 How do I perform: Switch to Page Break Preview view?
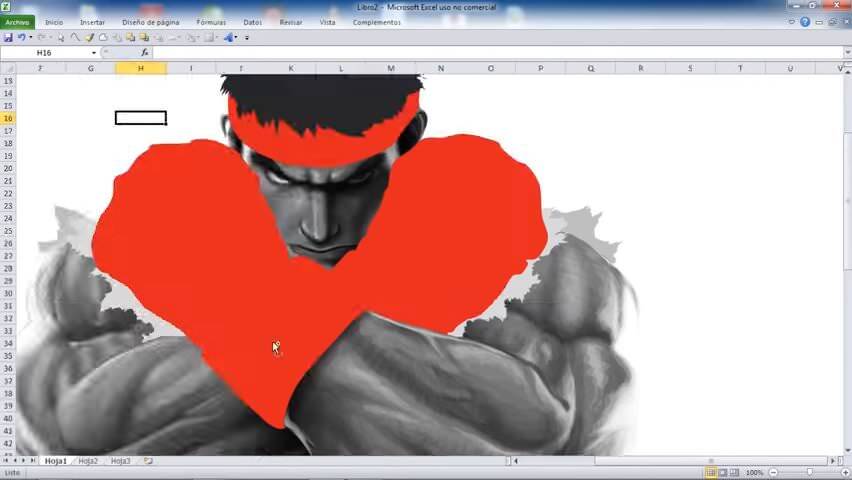click(x=735, y=473)
